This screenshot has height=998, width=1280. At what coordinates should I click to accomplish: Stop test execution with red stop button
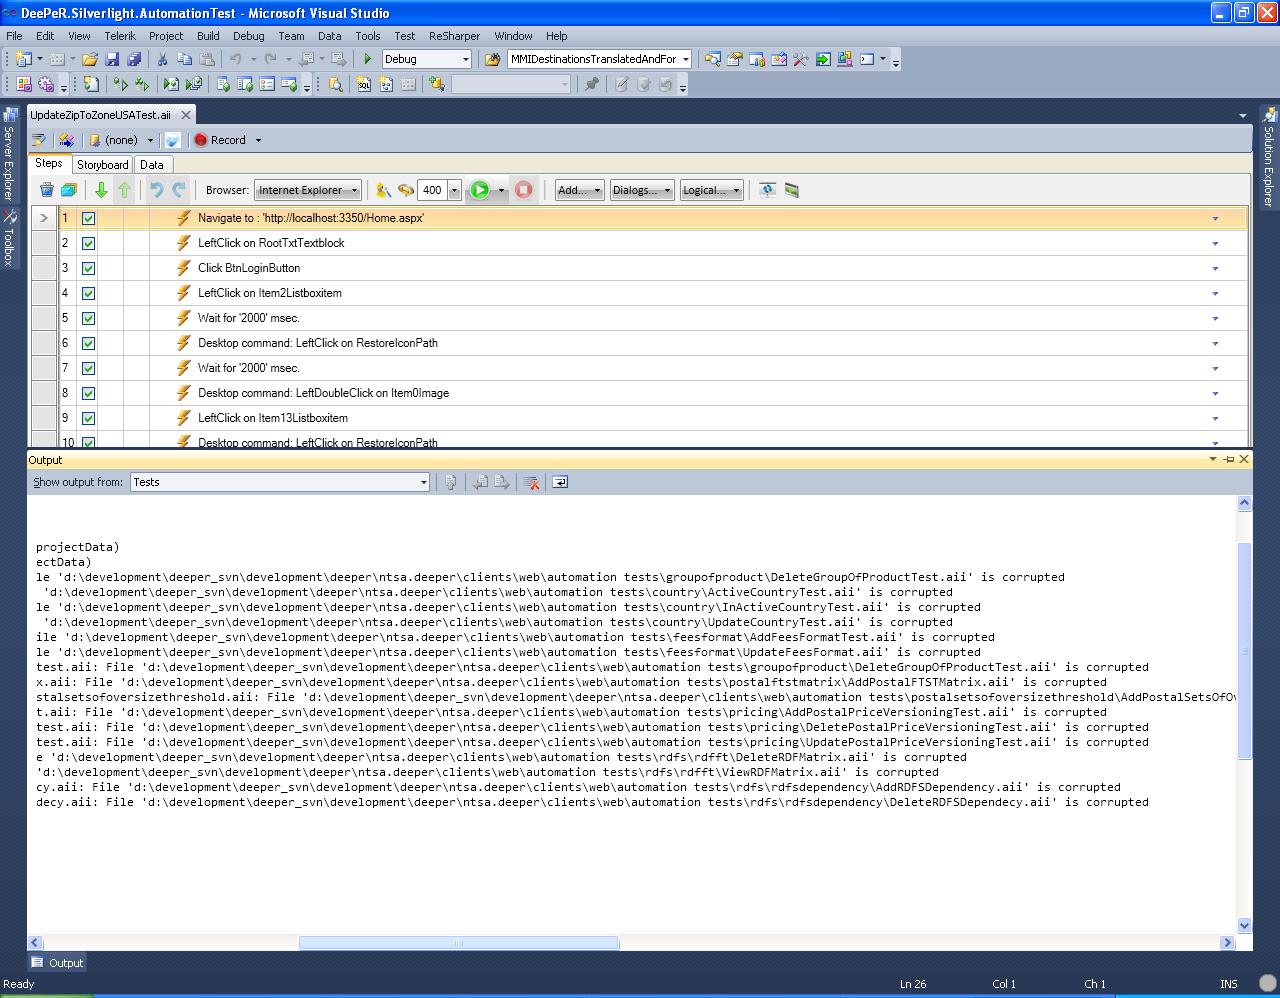click(523, 190)
